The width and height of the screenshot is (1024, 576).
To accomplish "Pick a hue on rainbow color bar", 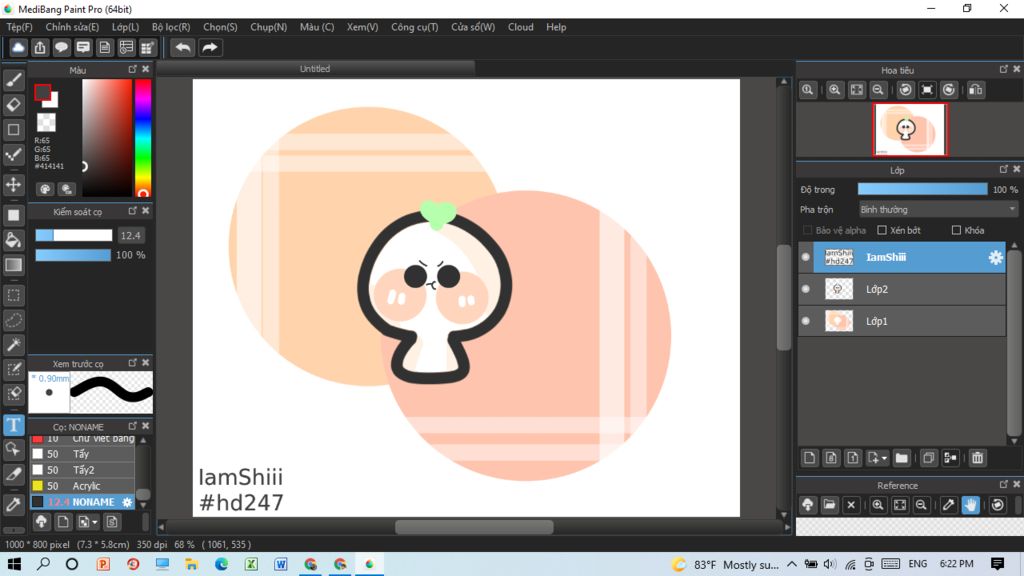I will coord(143,138).
